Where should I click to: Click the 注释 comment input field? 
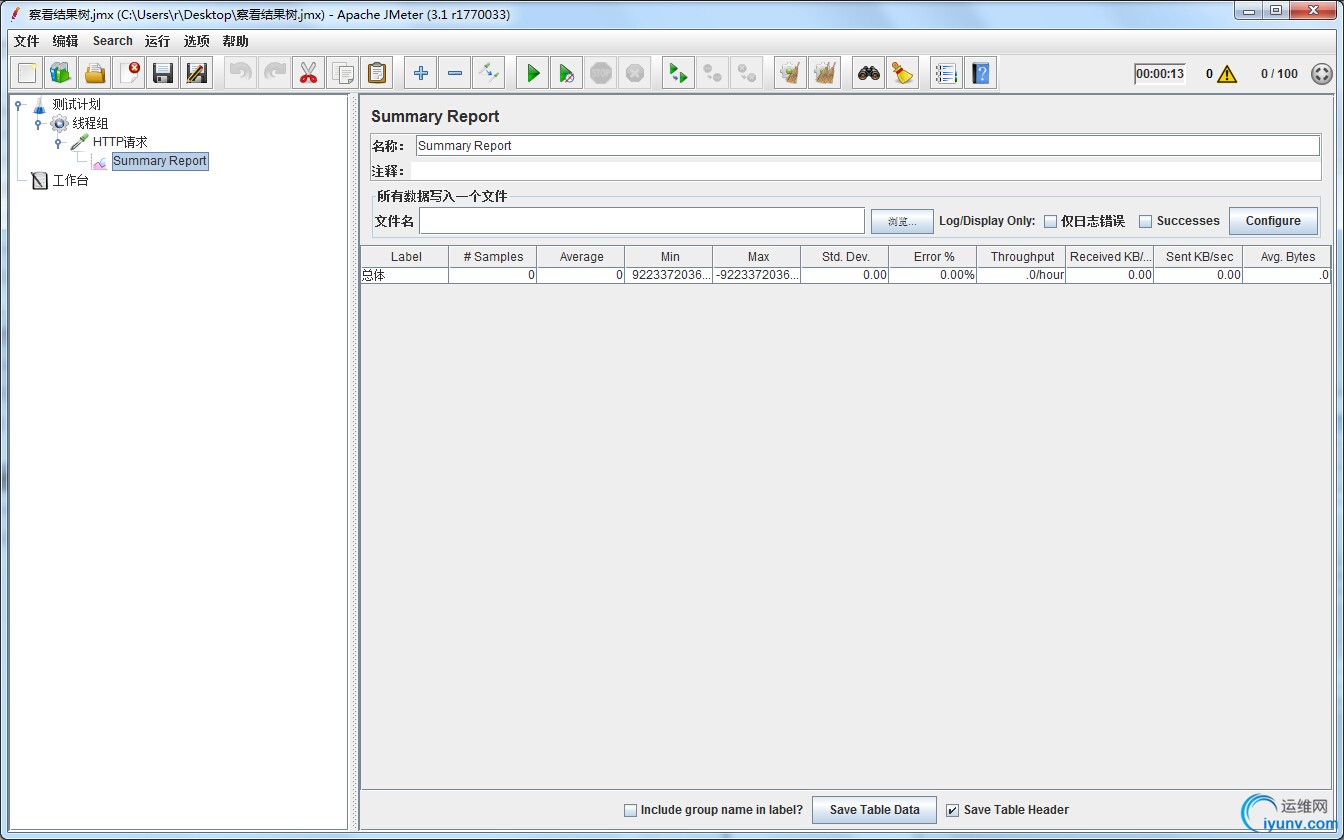[x=866, y=171]
